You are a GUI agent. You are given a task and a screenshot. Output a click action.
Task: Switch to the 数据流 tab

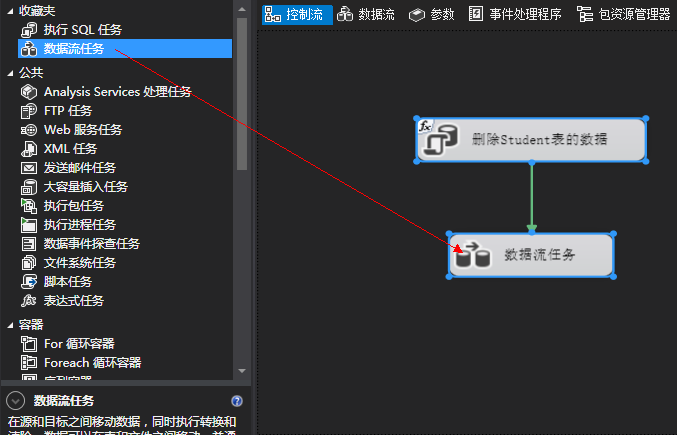pyautogui.click(x=365, y=15)
